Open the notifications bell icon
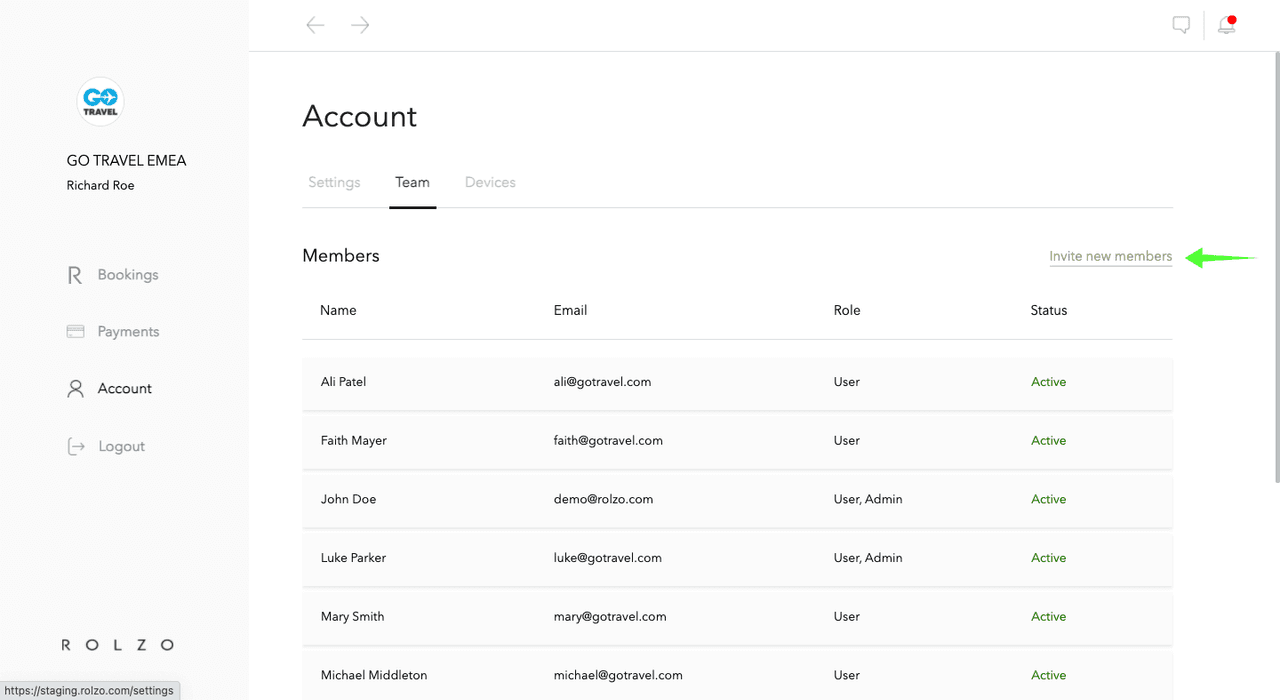 pos(1226,26)
